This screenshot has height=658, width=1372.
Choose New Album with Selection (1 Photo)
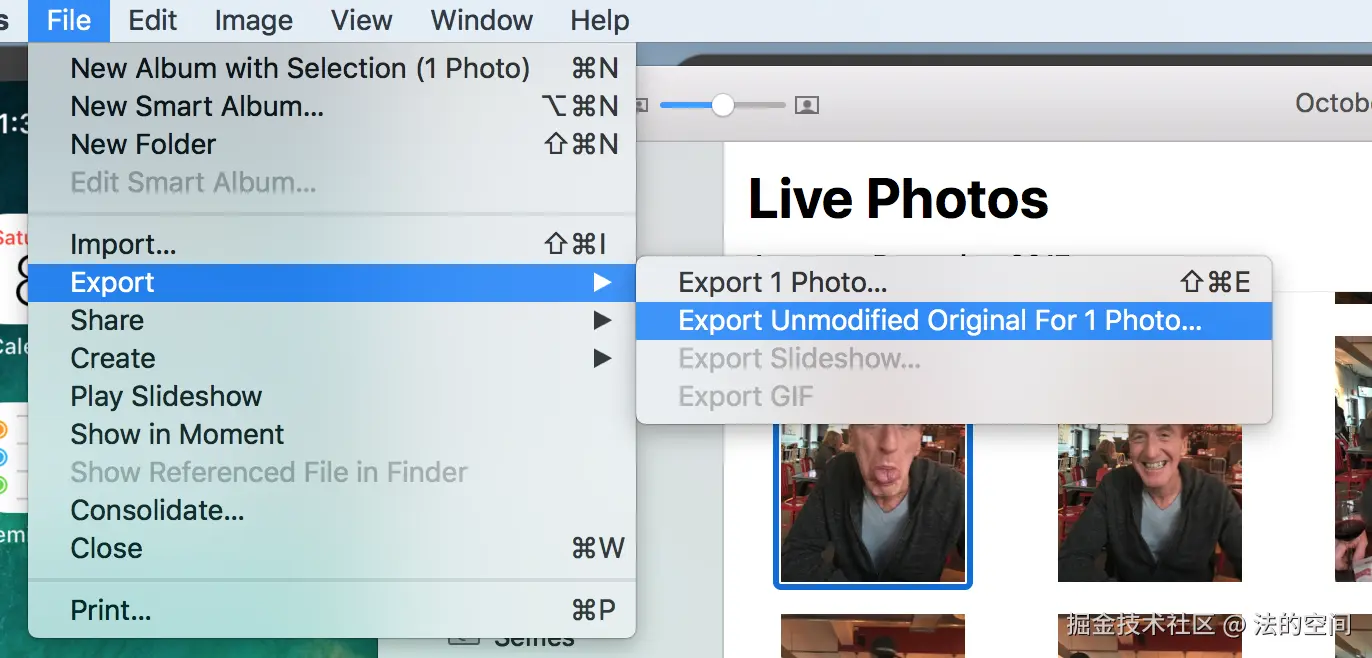332,68
